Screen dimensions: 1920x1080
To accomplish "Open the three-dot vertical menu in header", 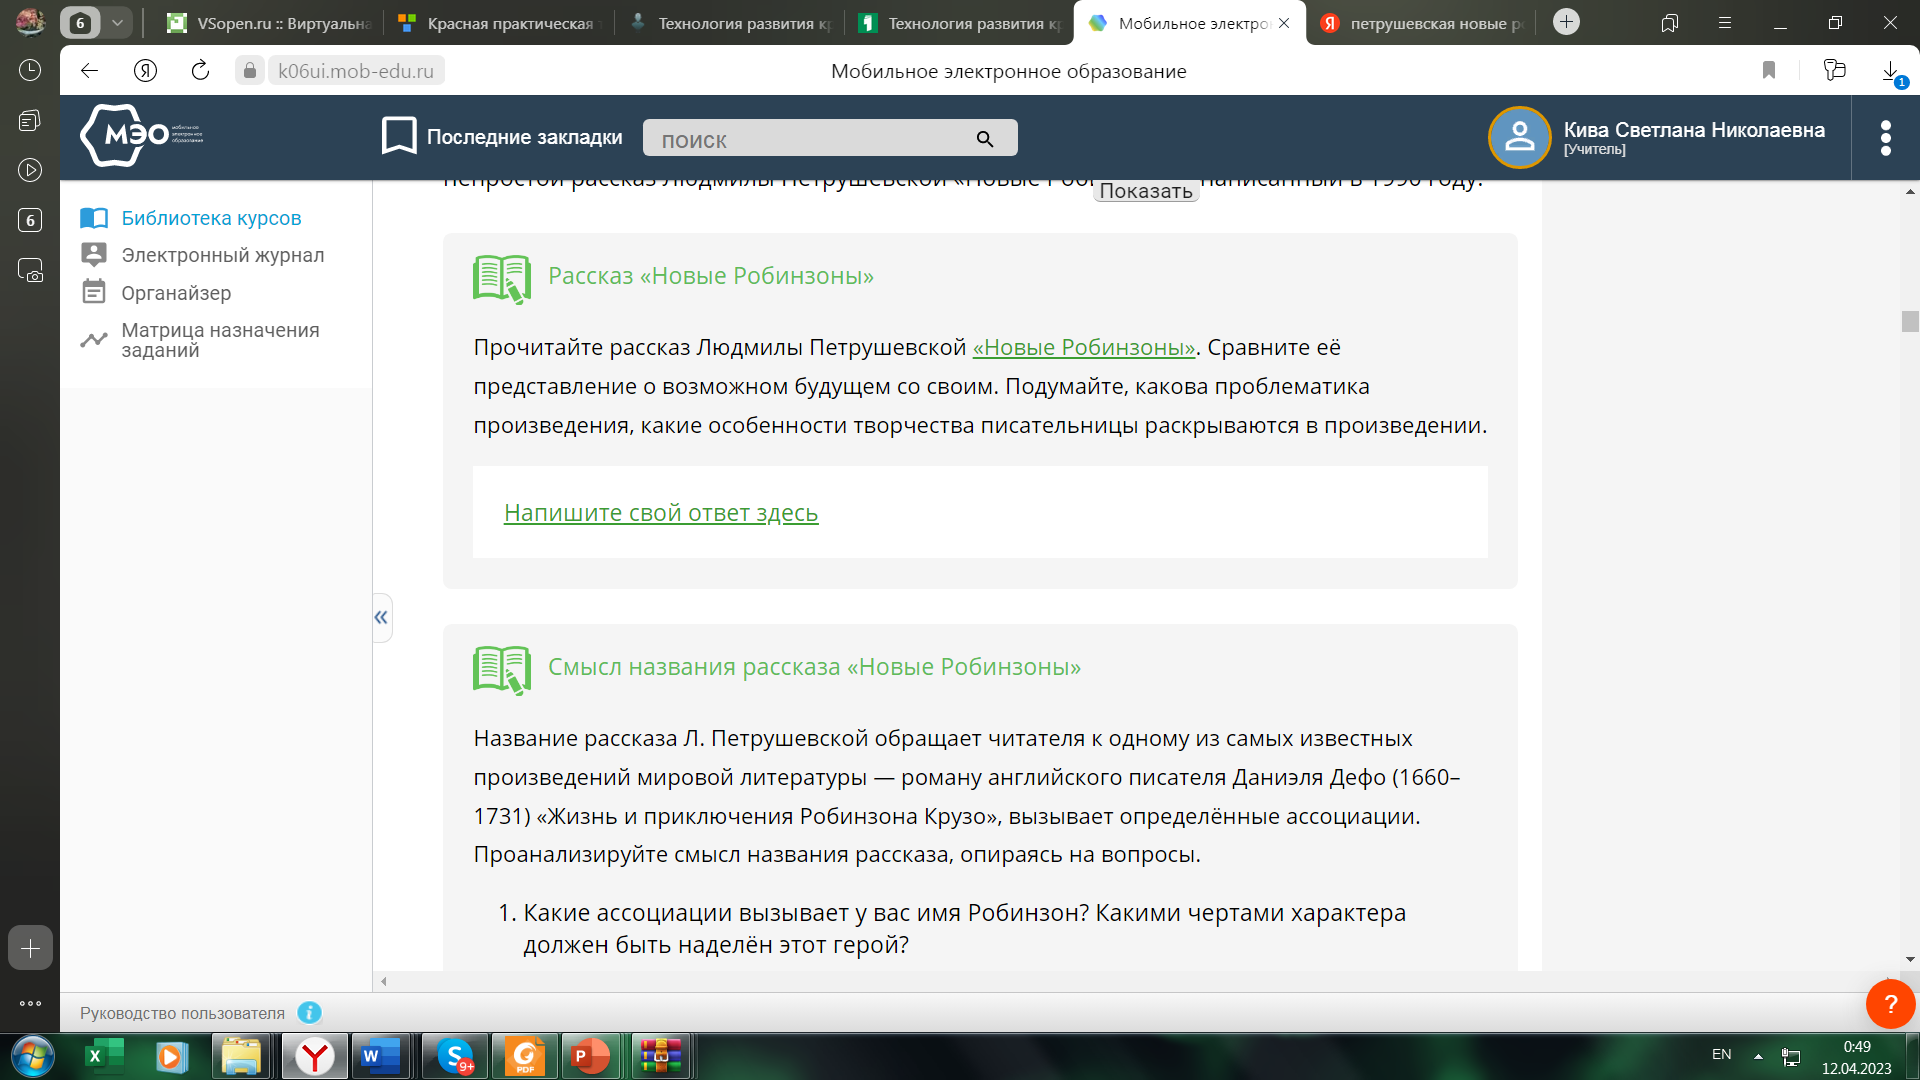I will point(1885,138).
